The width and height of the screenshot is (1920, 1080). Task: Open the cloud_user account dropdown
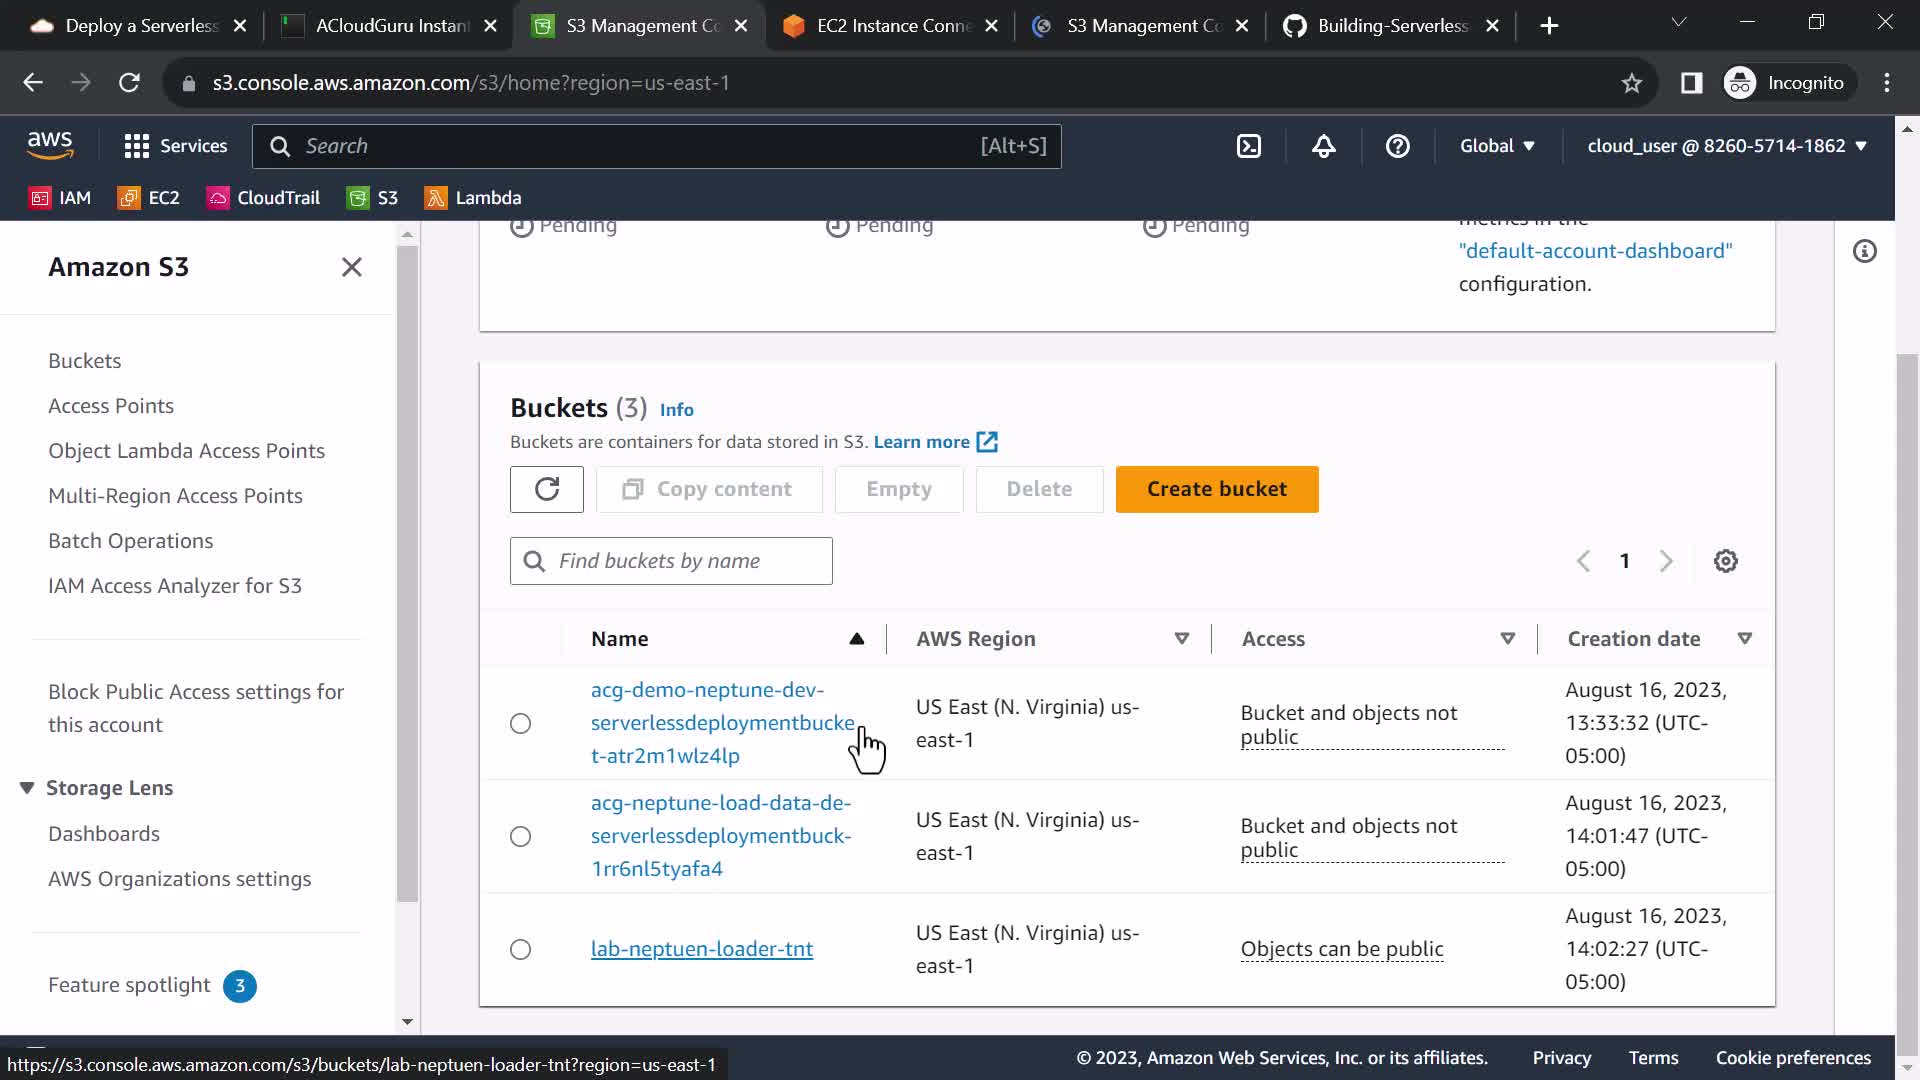(1726, 146)
